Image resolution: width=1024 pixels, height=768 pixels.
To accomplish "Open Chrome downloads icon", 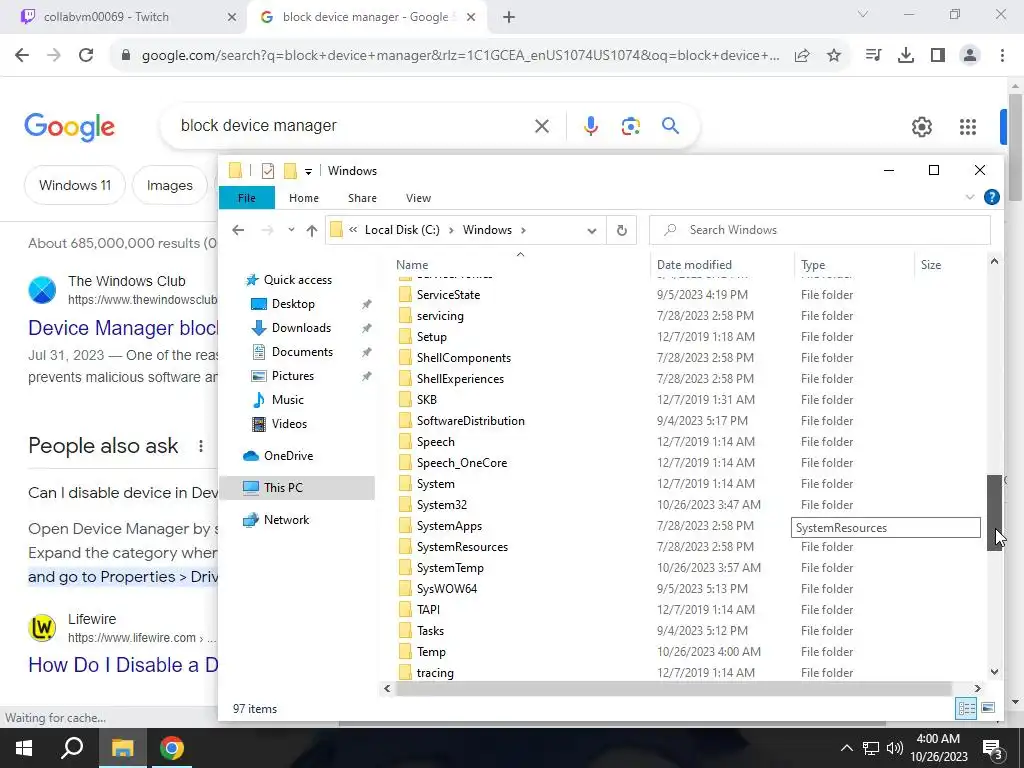I will pyautogui.click(x=906, y=56).
